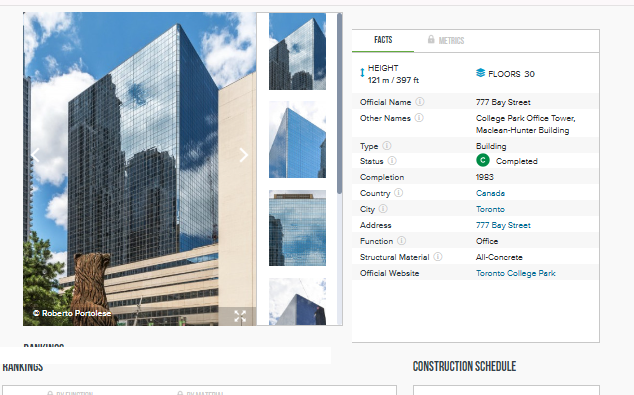Select the first tower thumbnail
This screenshot has height=395, width=634.
297,51
